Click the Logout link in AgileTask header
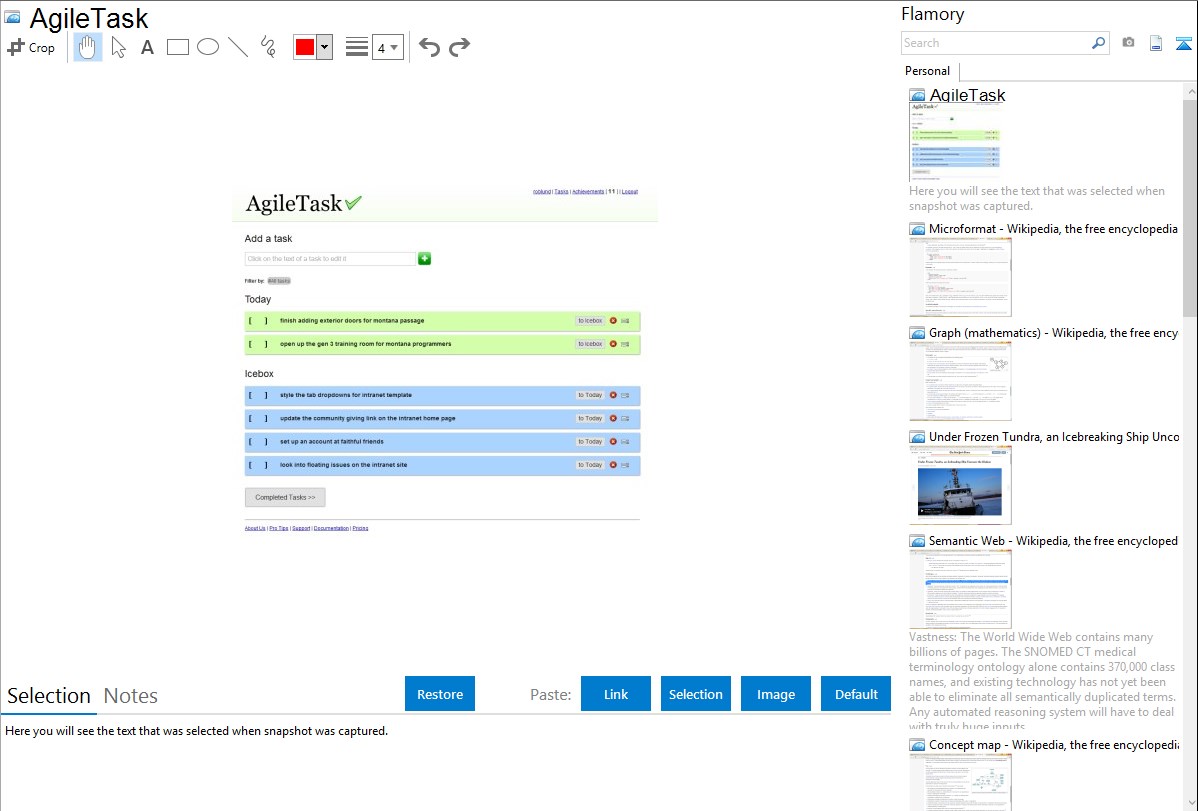Viewport: 1198px width, 811px height. [x=630, y=192]
